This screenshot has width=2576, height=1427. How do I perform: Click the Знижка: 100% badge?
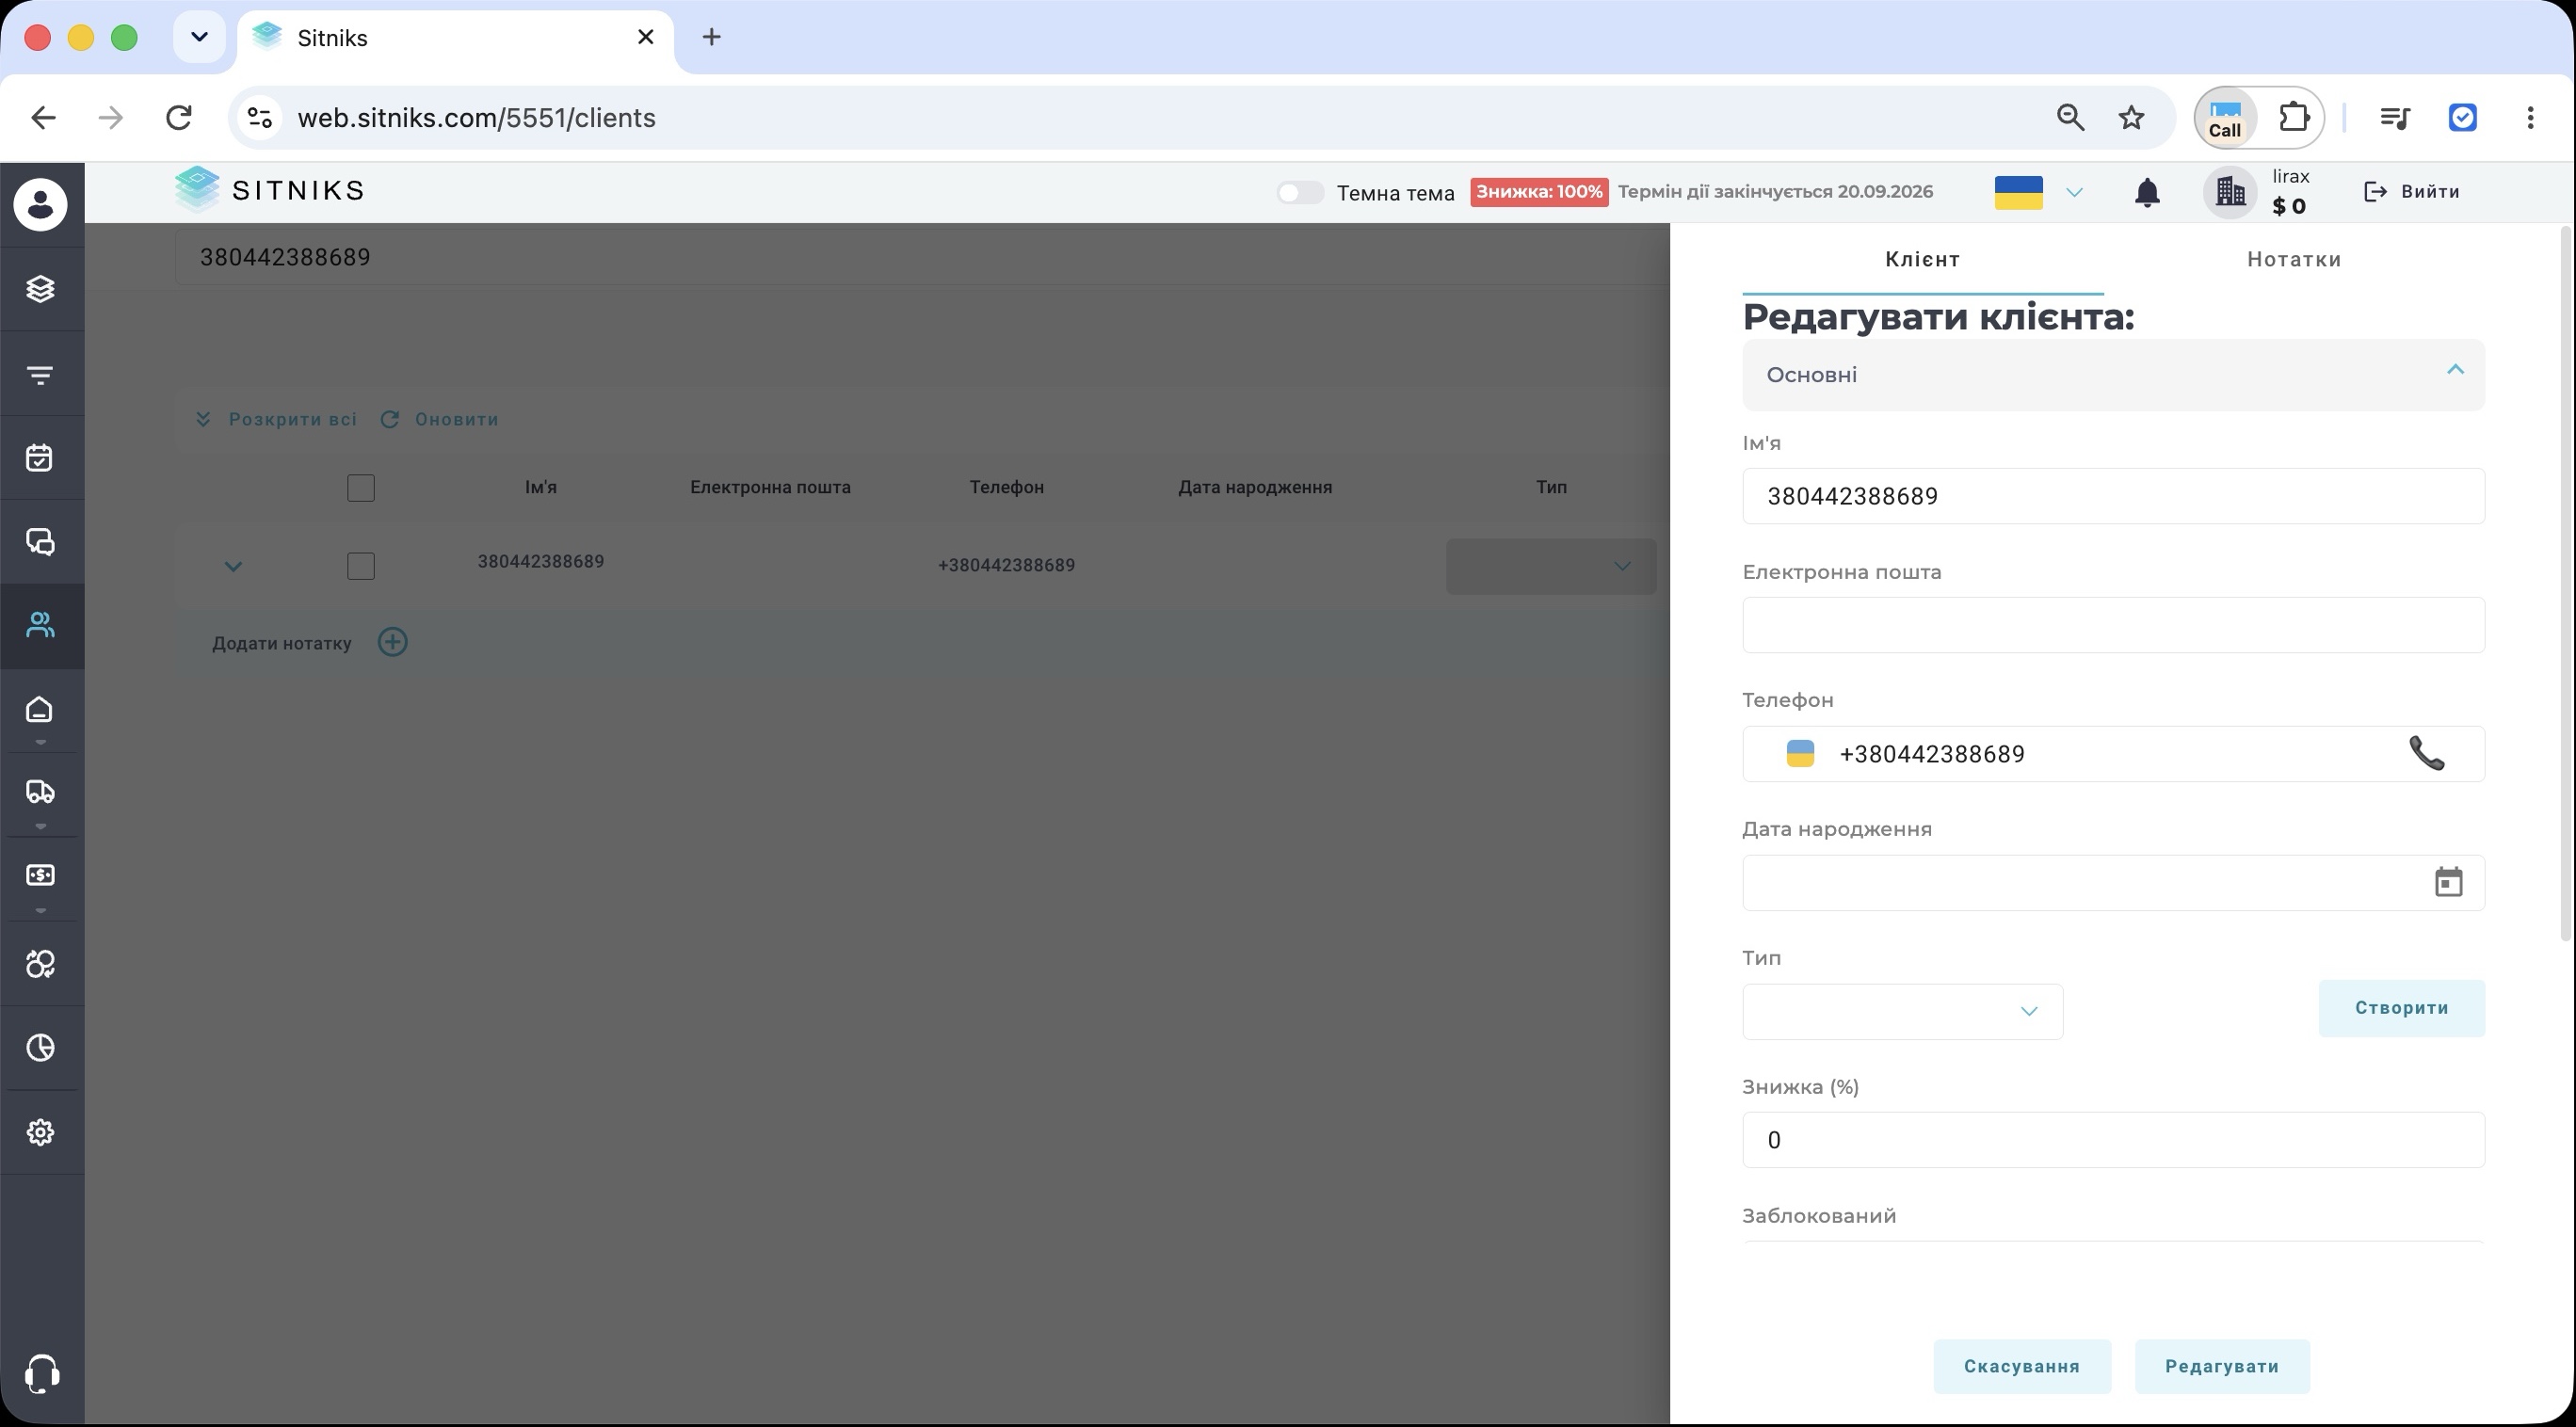click(x=1539, y=192)
